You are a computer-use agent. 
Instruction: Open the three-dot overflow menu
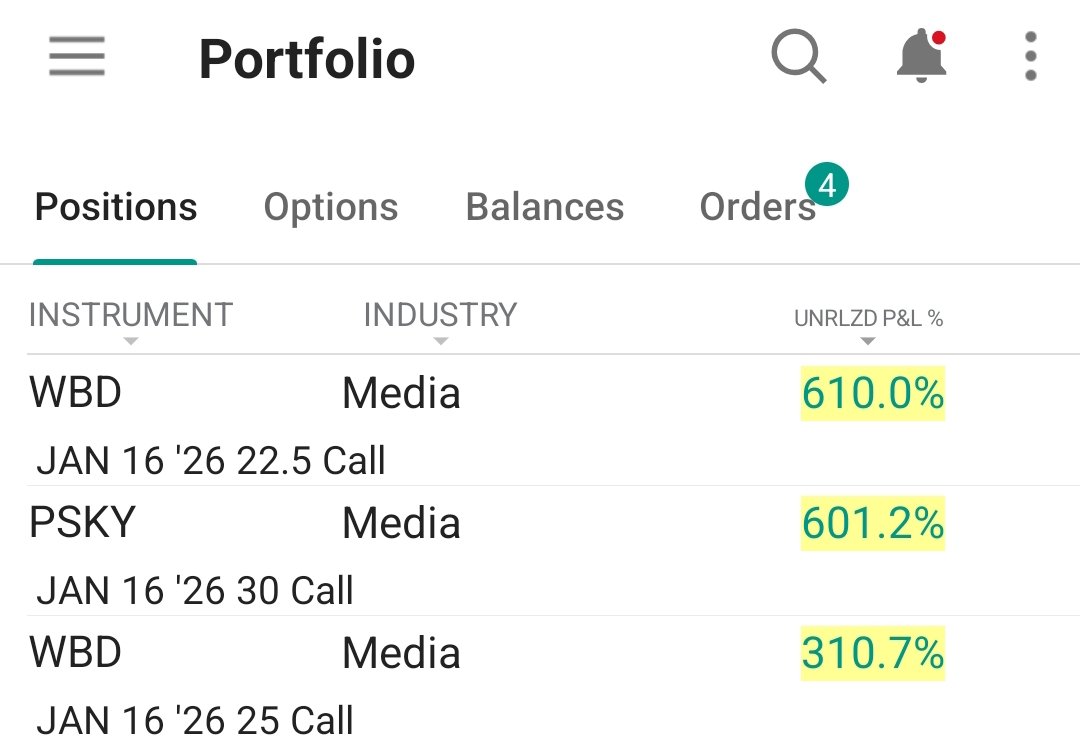1030,56
